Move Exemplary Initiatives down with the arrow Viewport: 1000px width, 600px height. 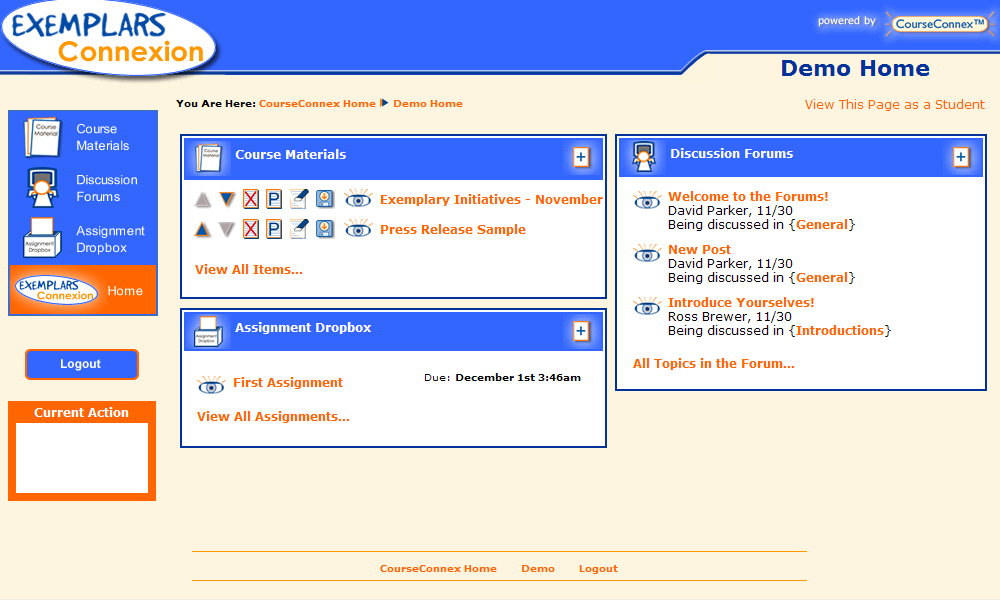click(x=227, y=200)
